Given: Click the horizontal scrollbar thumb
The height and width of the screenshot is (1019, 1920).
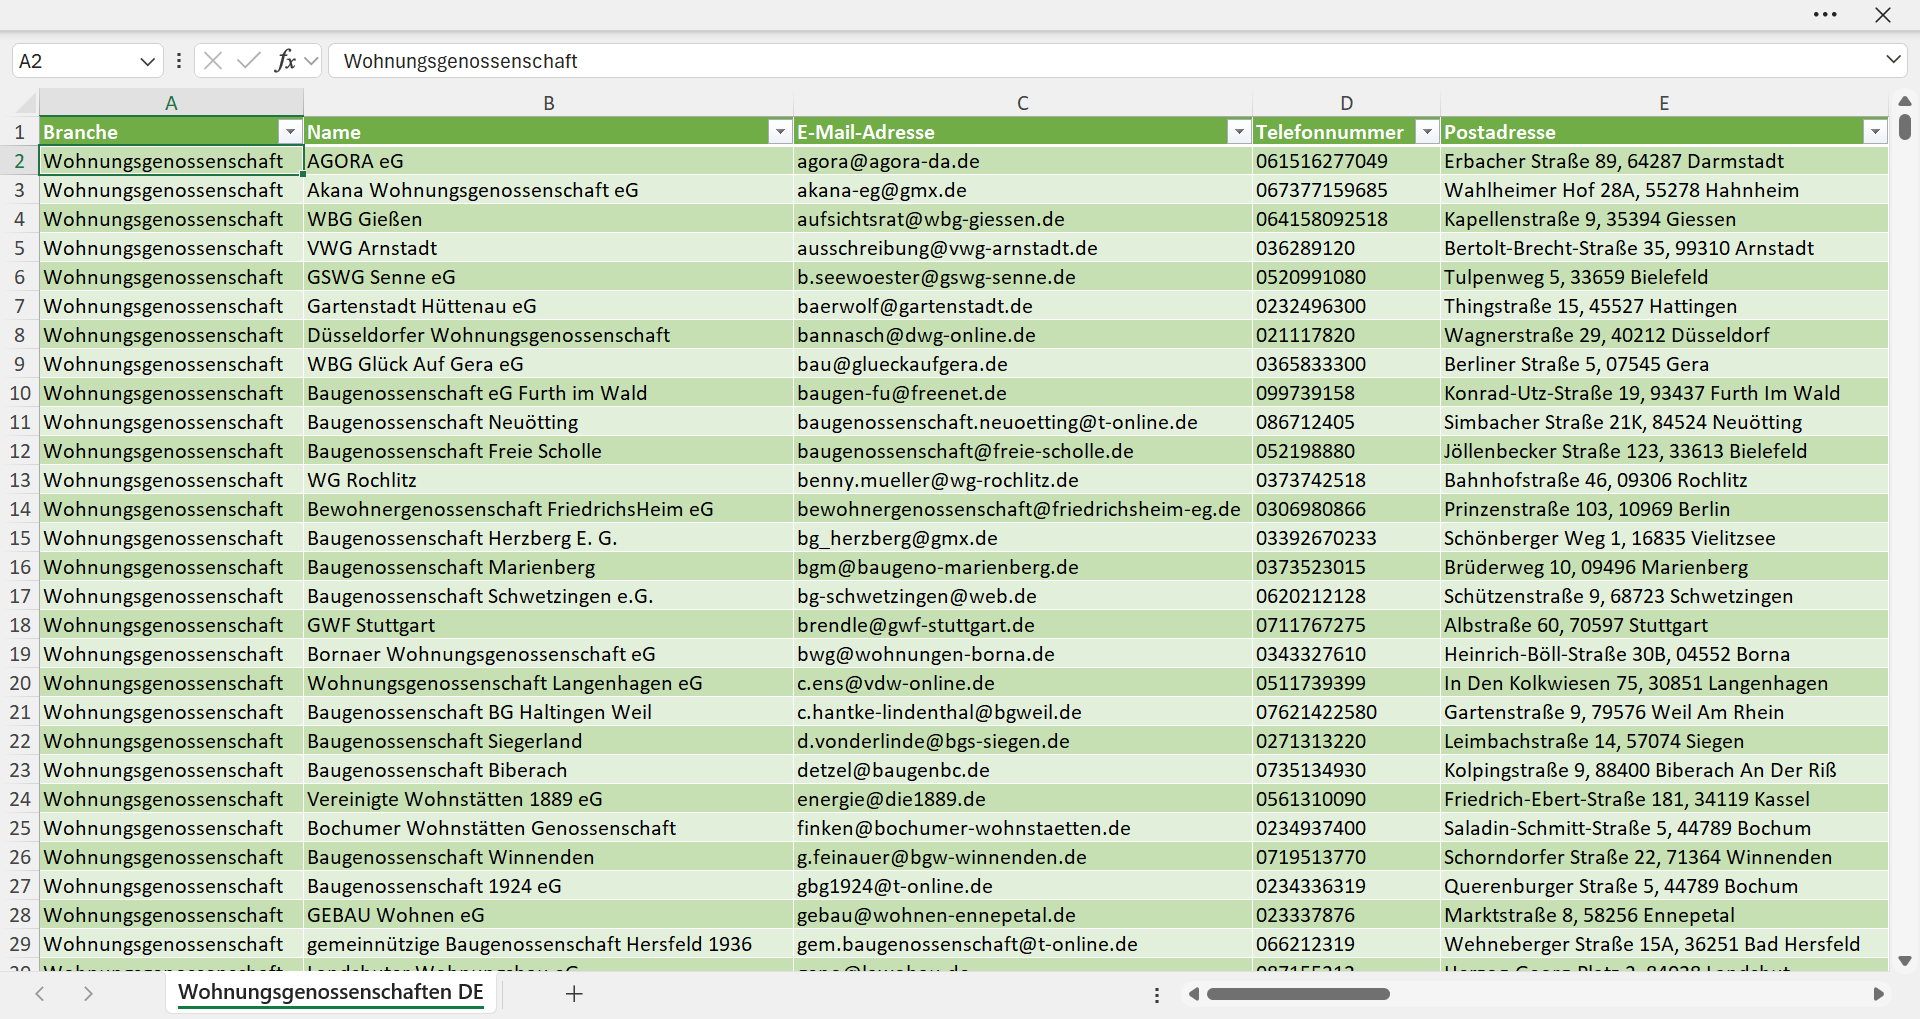Looking at the screenshot, I should [x=1298, y=994].
